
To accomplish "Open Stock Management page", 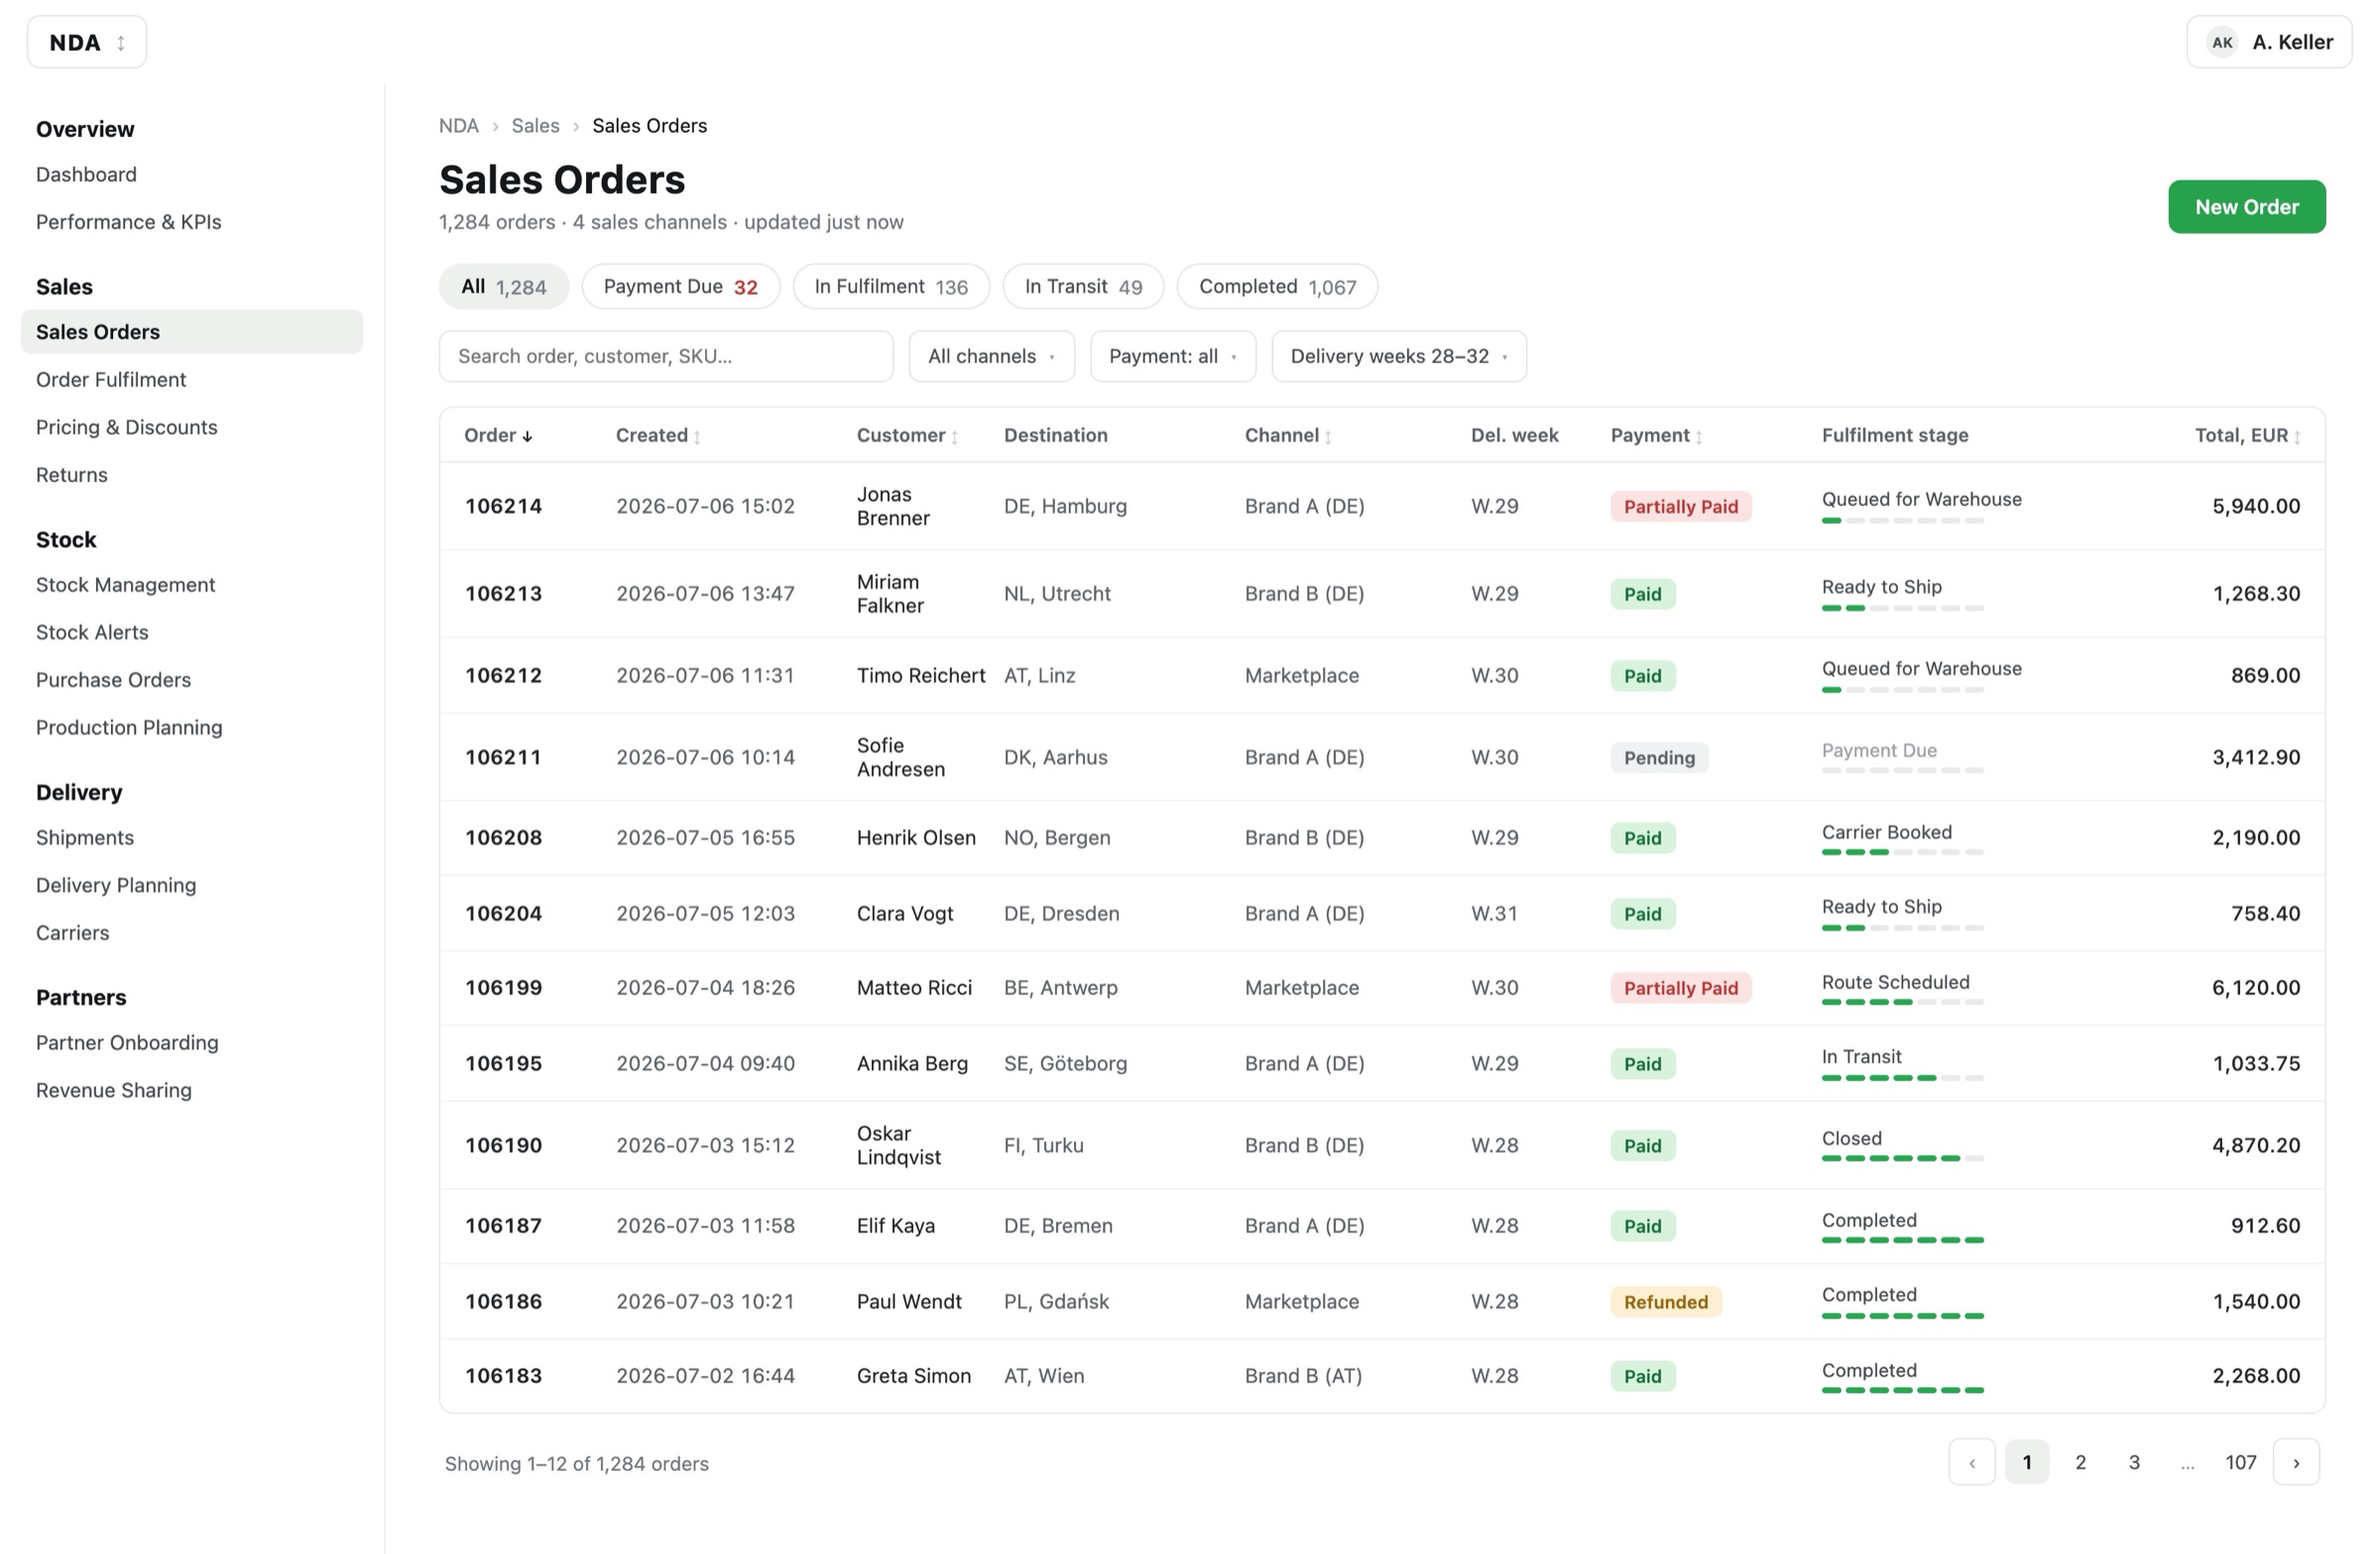I will point(126,585).
